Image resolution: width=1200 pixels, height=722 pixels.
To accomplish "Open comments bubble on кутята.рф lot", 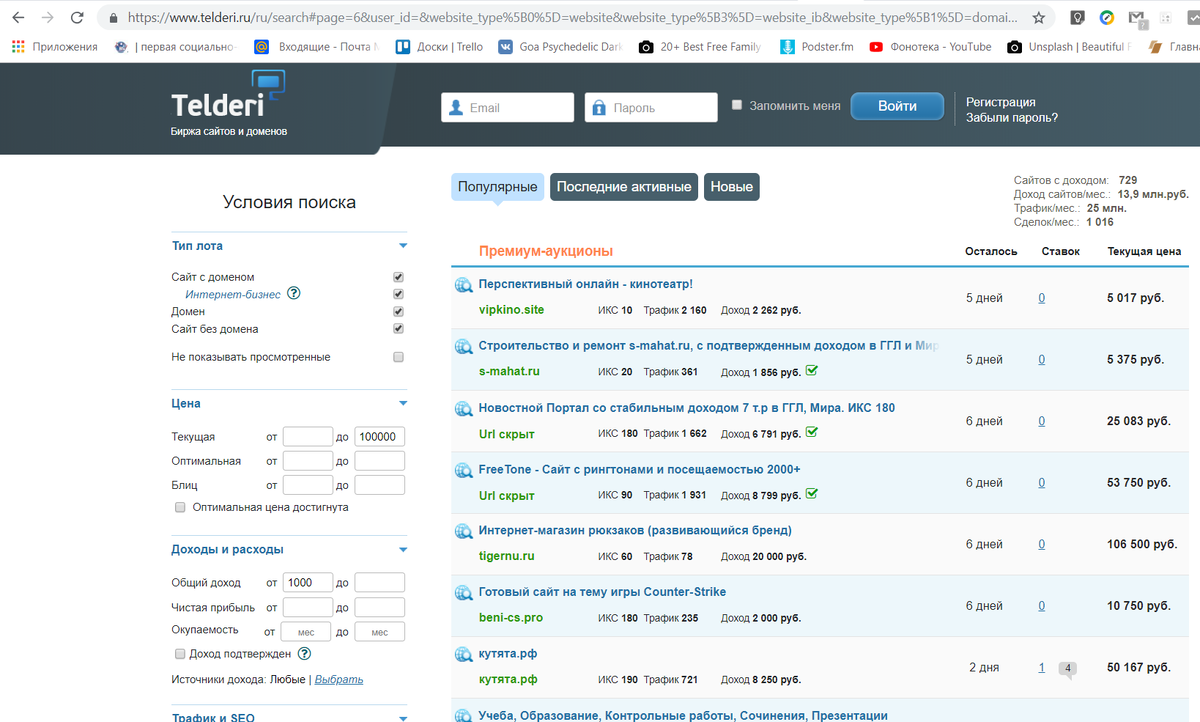I will pyautogui.click(x=1069, y=668).
